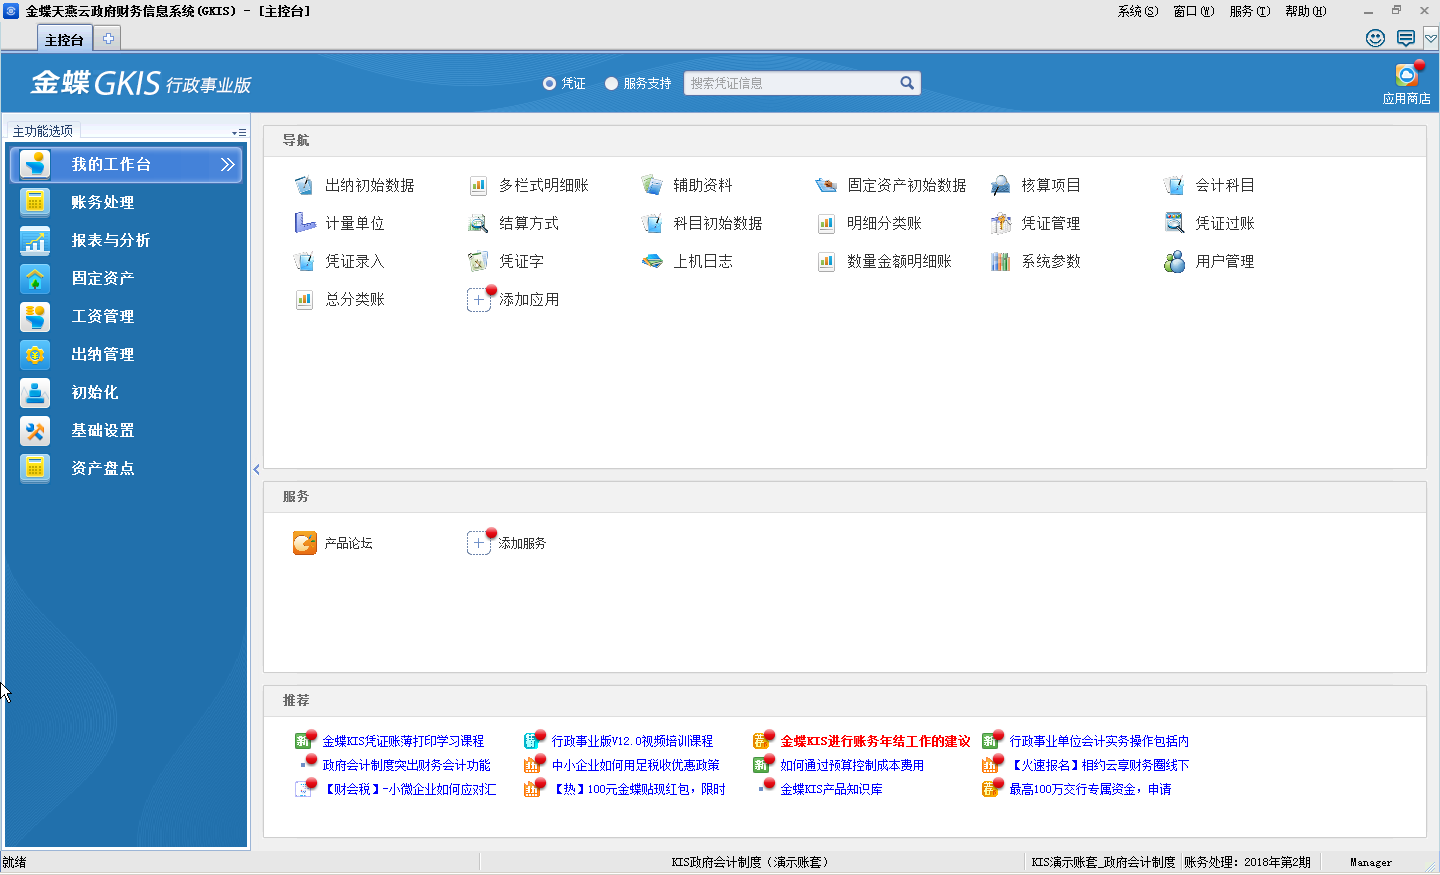
Task: Select 资产盘点 in the sidebar
Action: (x=126, y=468)
